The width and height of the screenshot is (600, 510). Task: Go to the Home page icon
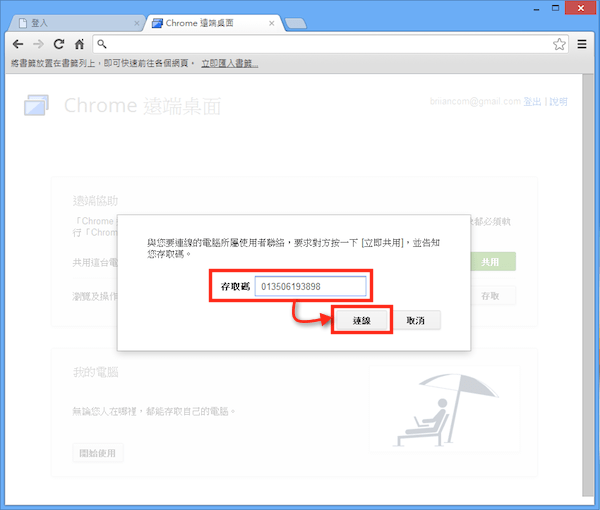[79, 44]
